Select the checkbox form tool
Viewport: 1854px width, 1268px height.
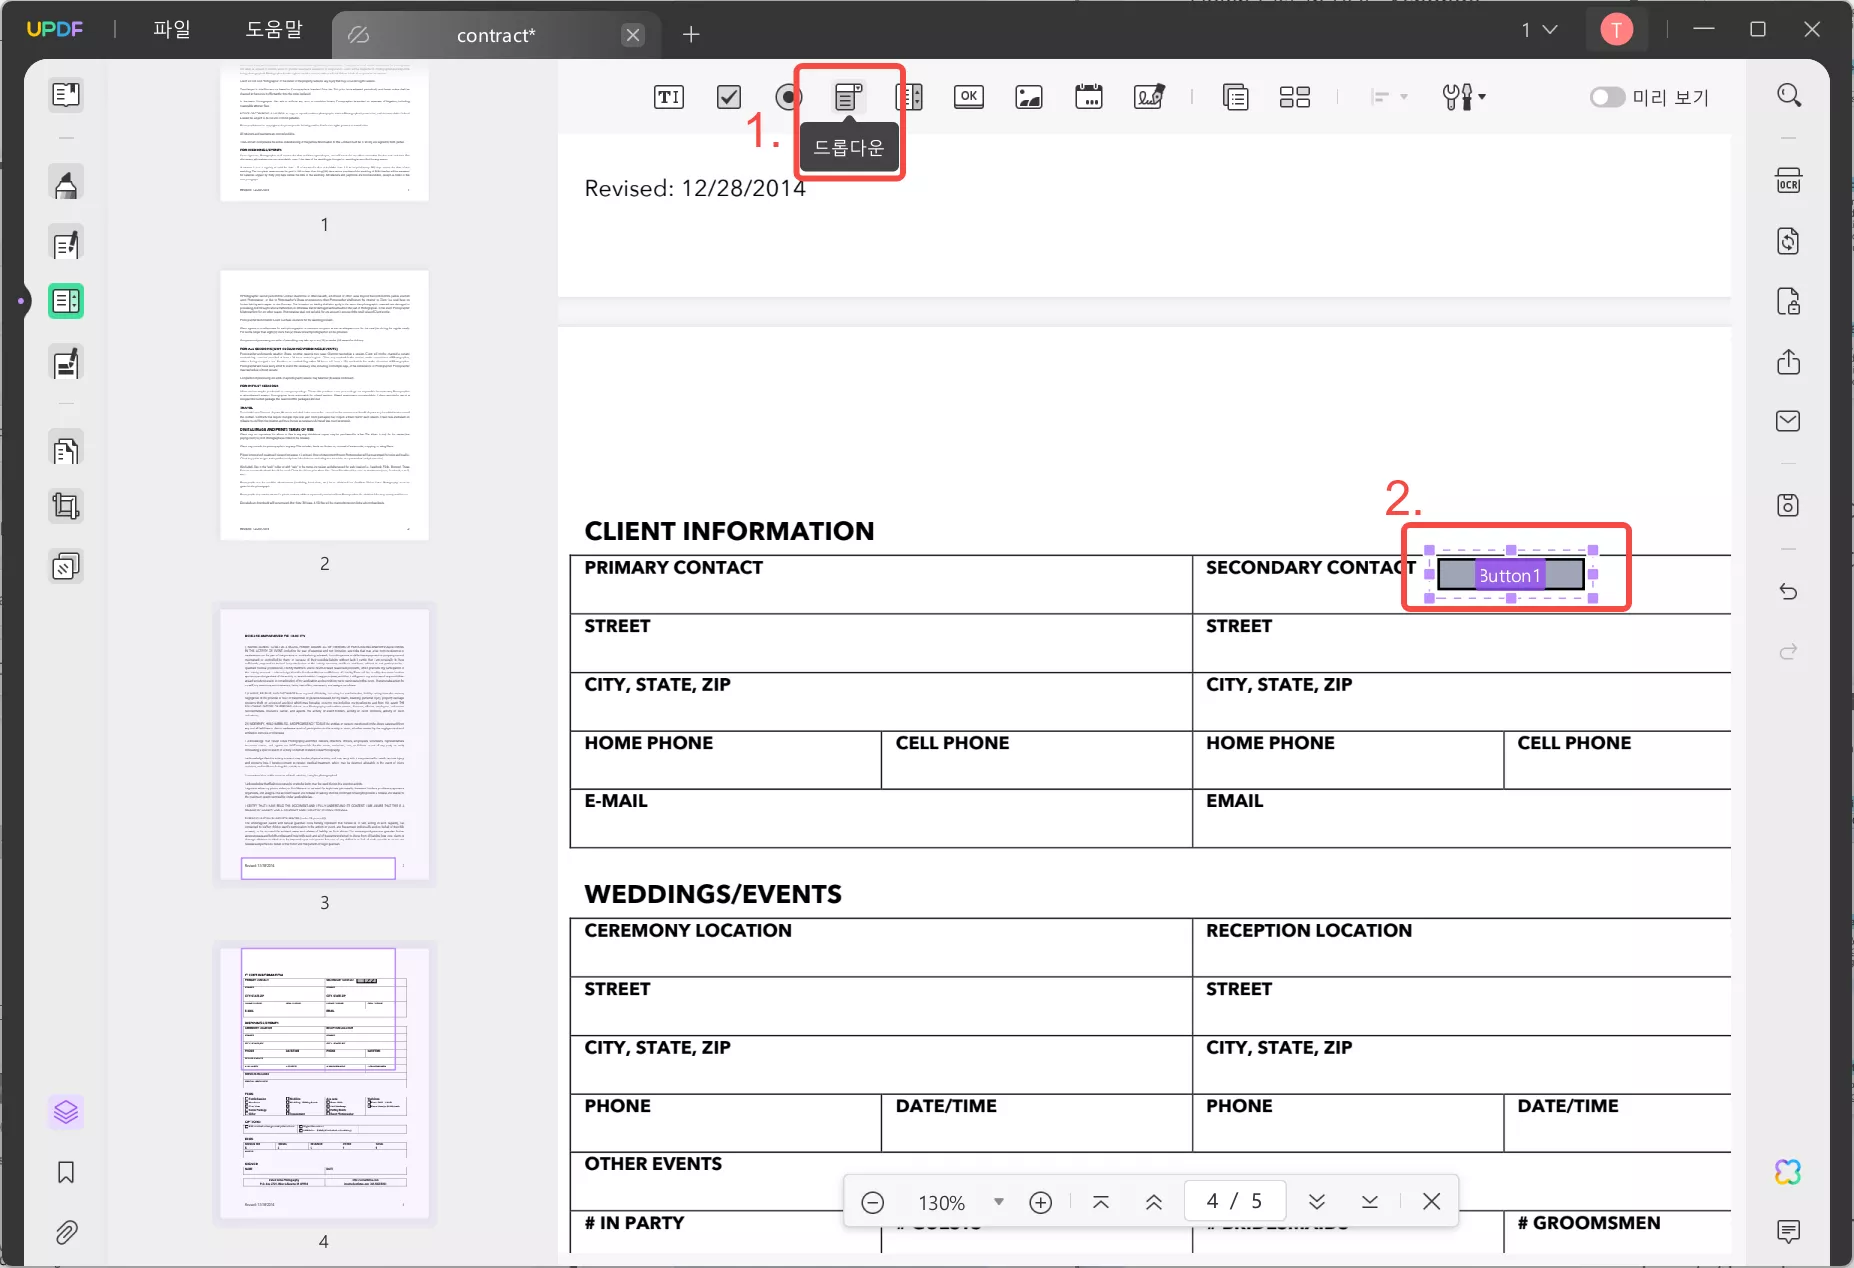tap(729, 97)
